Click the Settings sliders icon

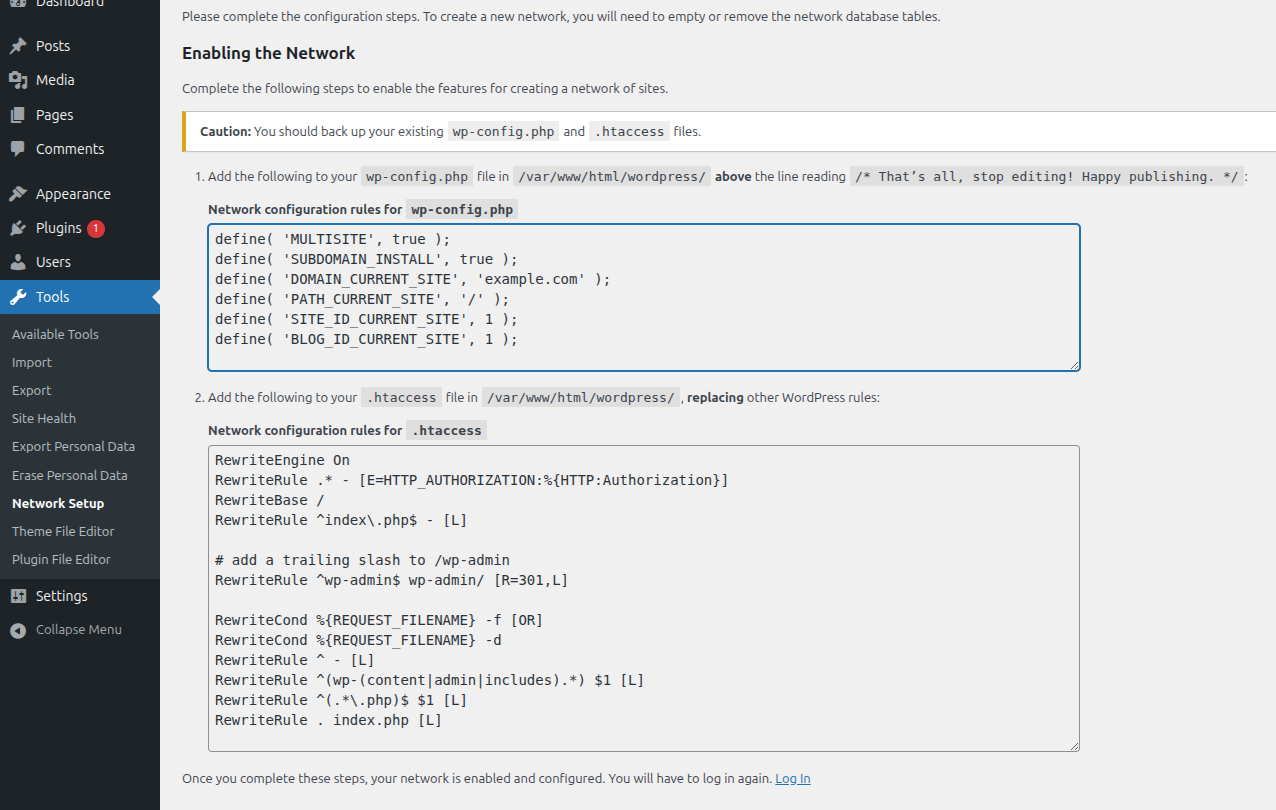pos(18,596)
